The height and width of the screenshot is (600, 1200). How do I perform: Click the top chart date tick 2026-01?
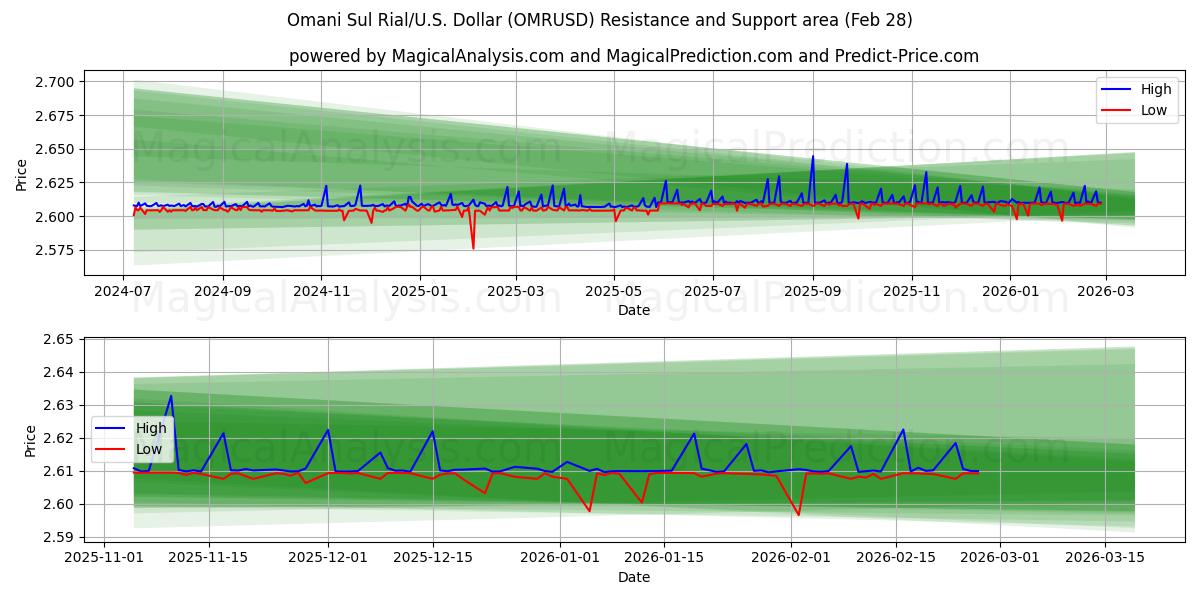(x=1009, y=291)
